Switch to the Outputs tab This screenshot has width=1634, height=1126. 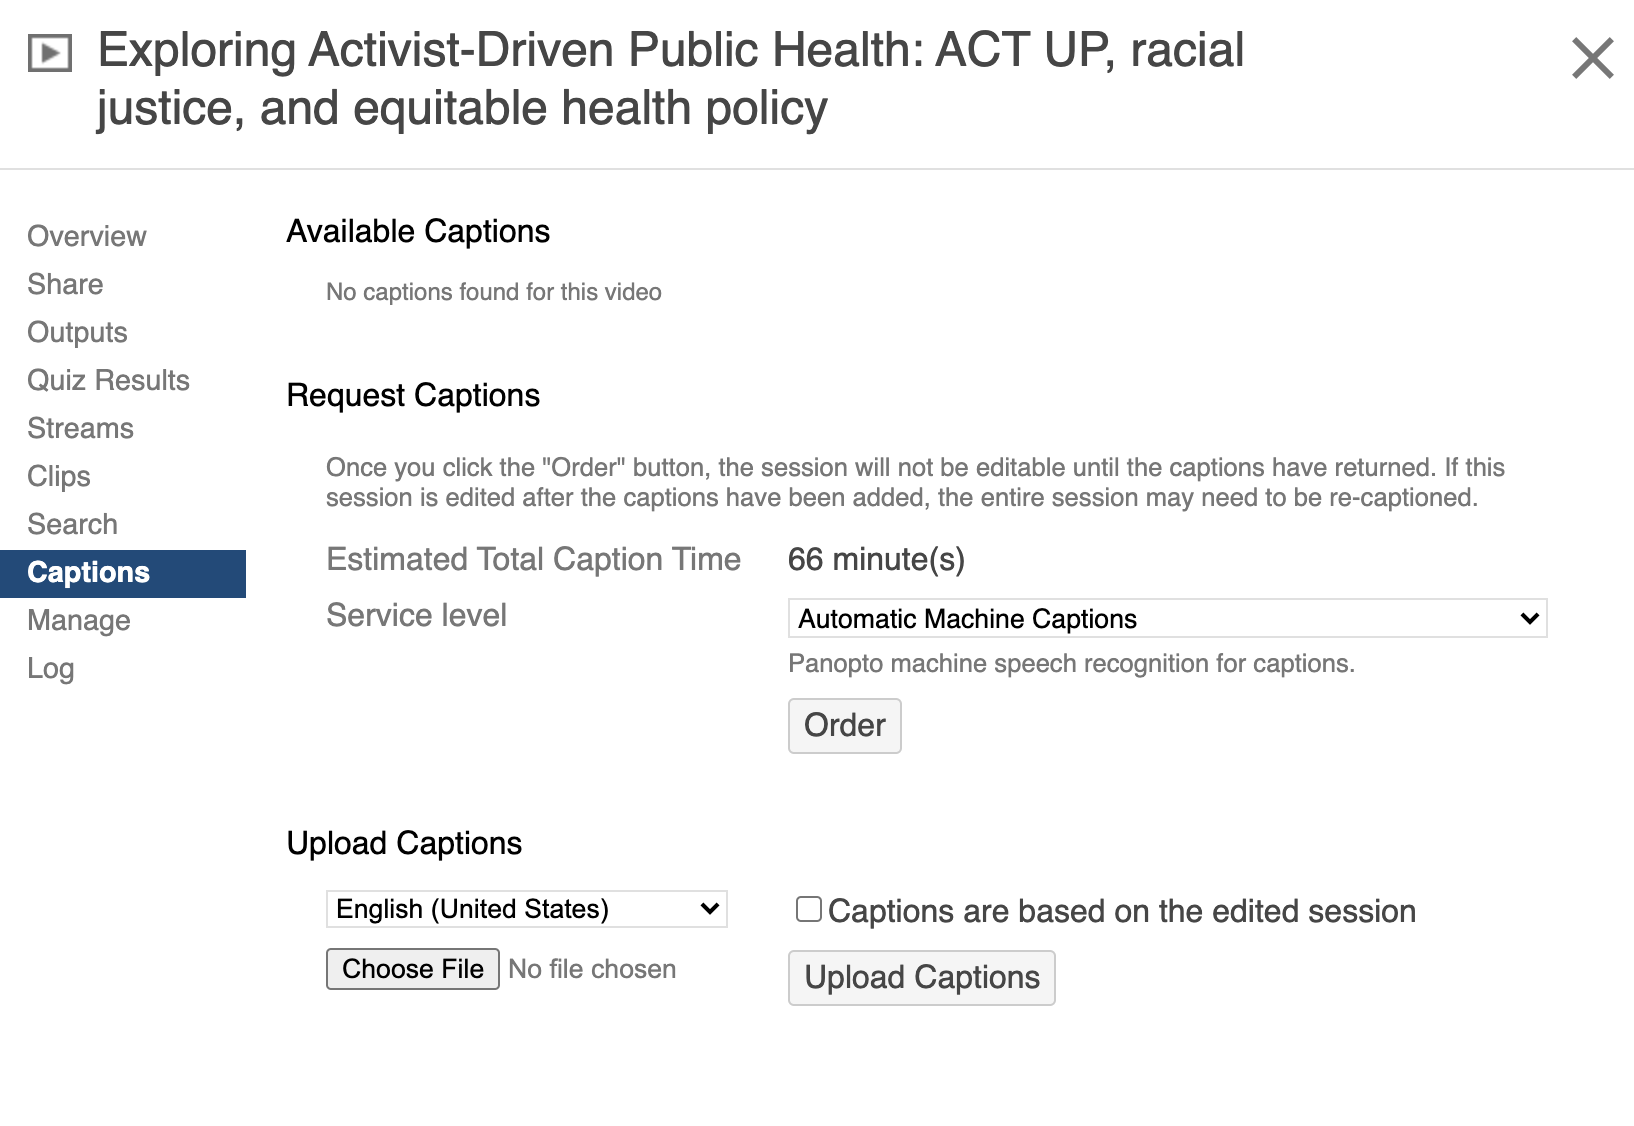point(77,332)
